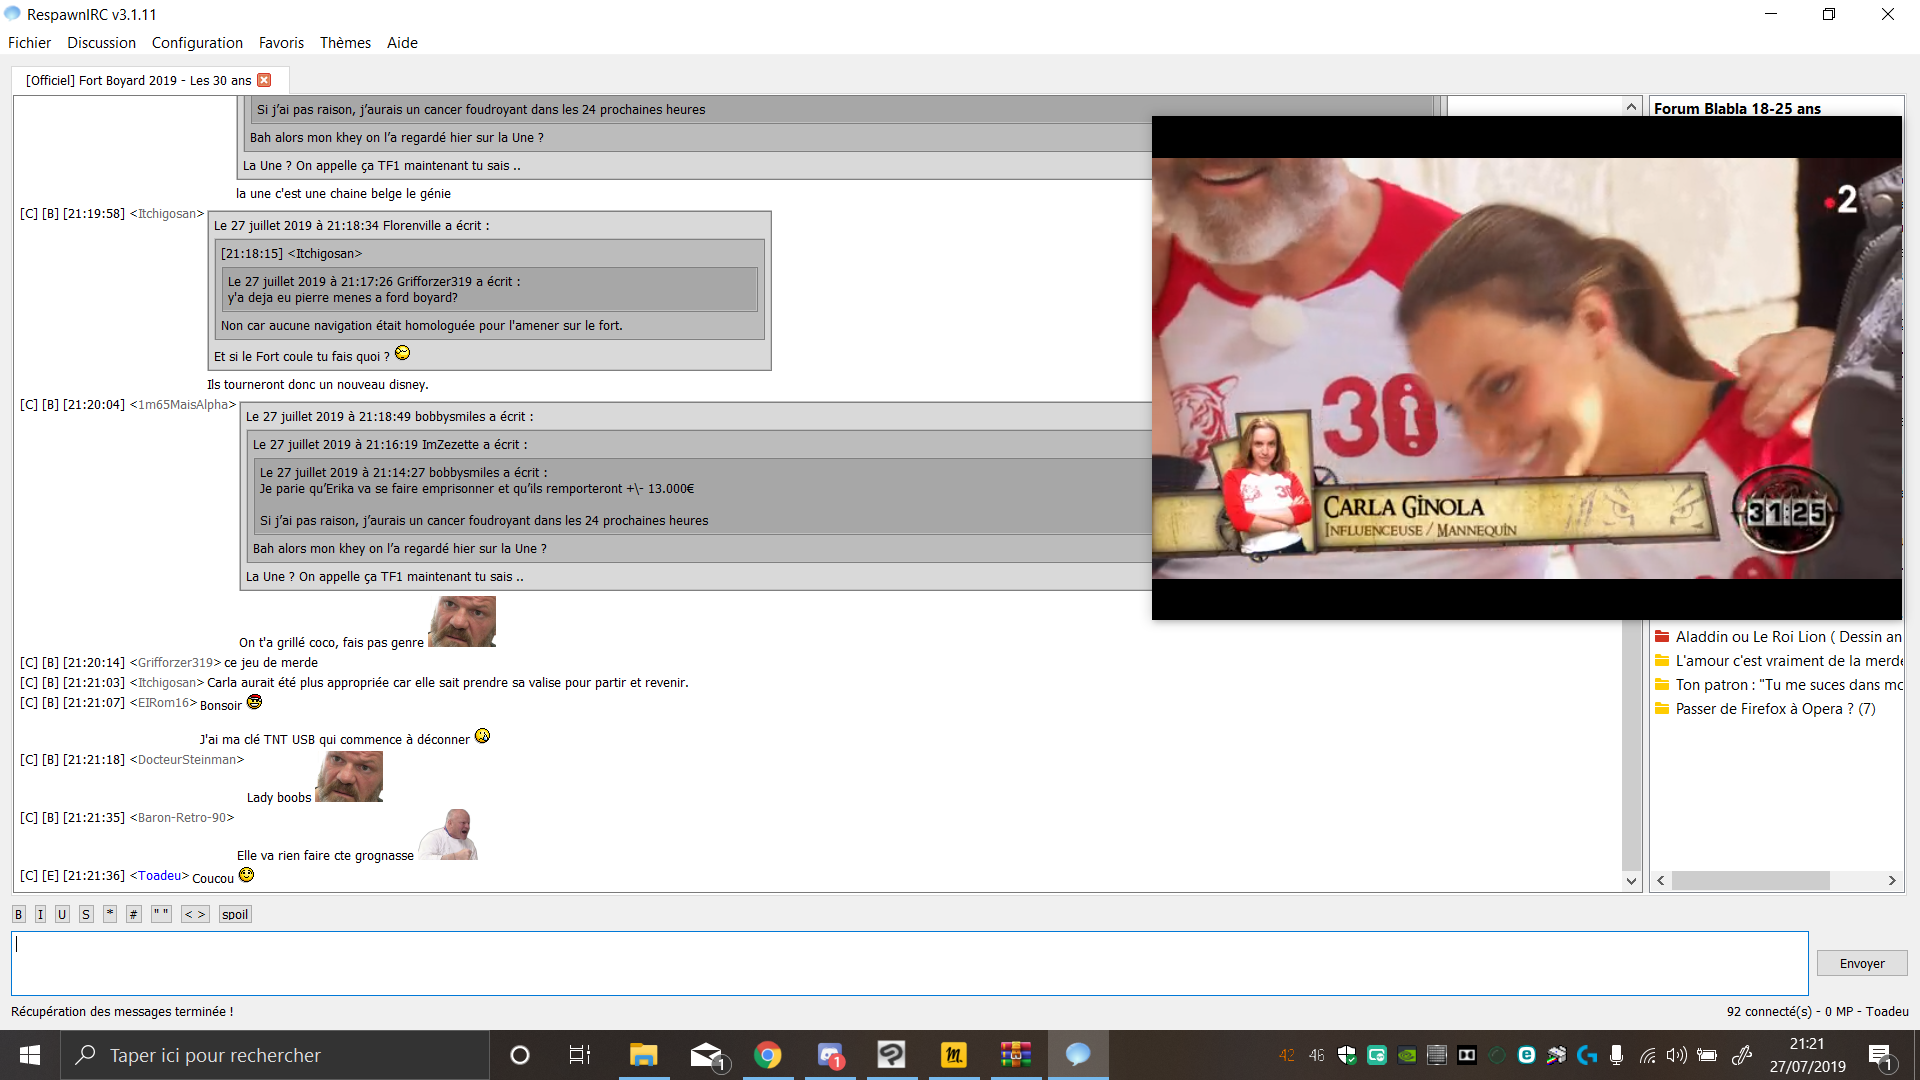Viewport: 1920px width, 1080px height.
Task: Send the message with Envoyer
Action: coord(1862,963)
